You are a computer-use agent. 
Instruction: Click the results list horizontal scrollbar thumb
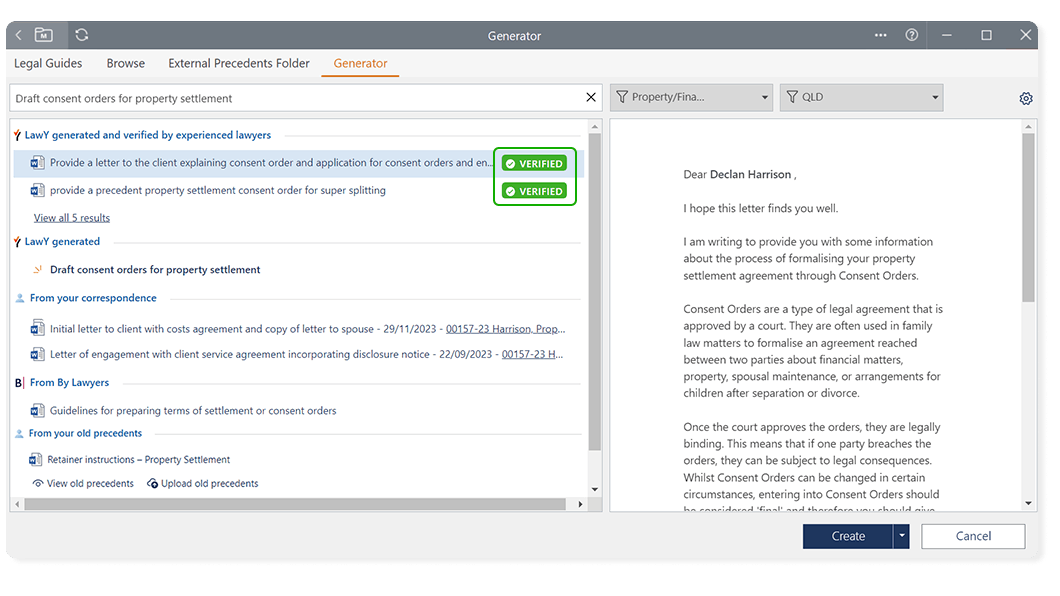coord(295,504)
